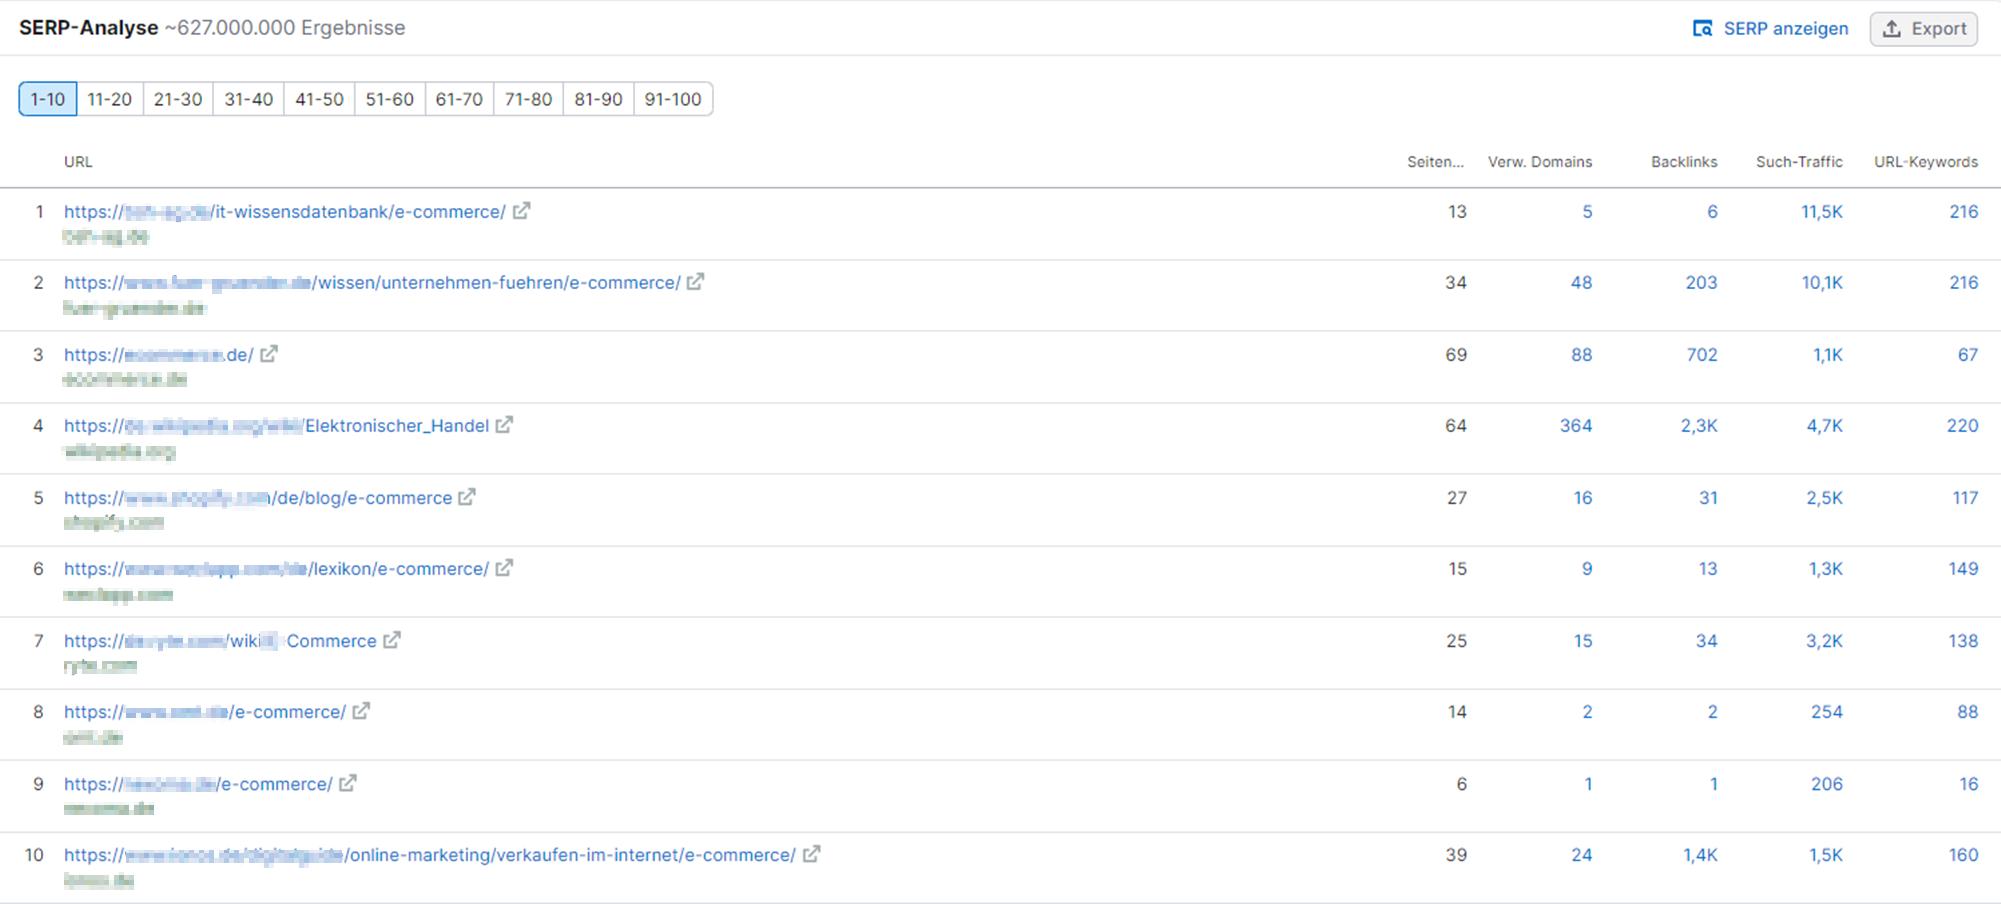
Task: Select results page 1-10
Action: tap(48, 99)
